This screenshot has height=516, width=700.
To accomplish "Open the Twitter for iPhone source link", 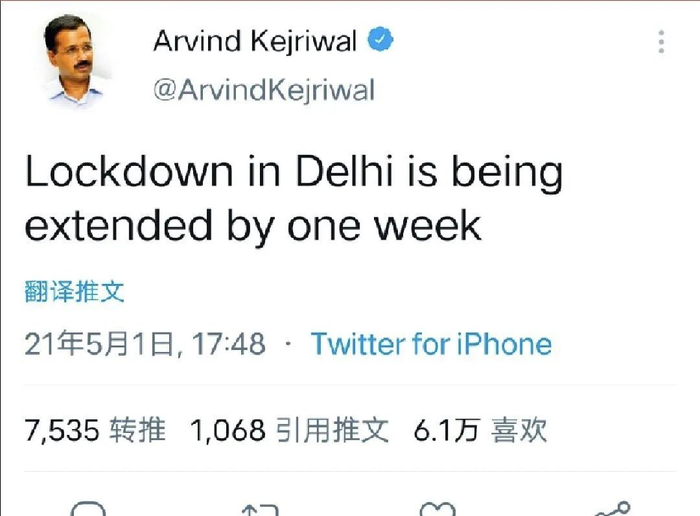I will tap(431, 345).
